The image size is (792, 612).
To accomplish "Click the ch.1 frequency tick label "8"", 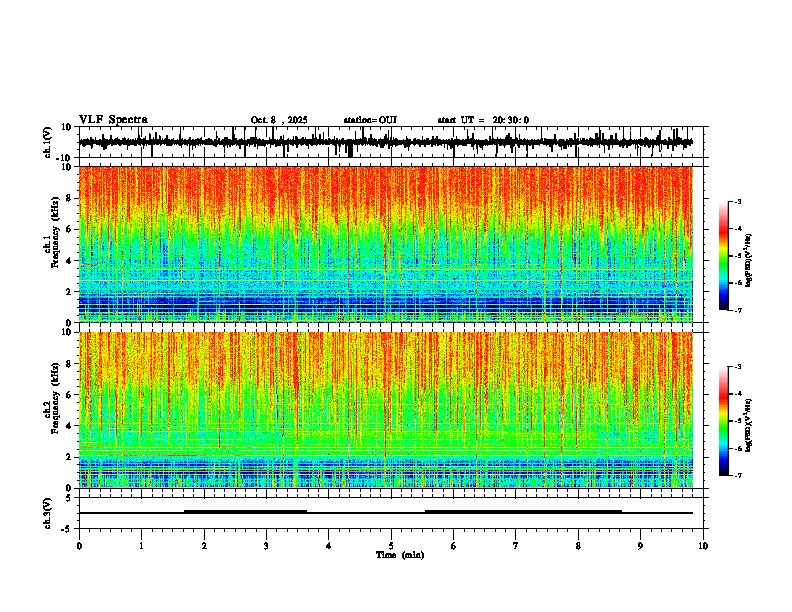I will [70, 198].
